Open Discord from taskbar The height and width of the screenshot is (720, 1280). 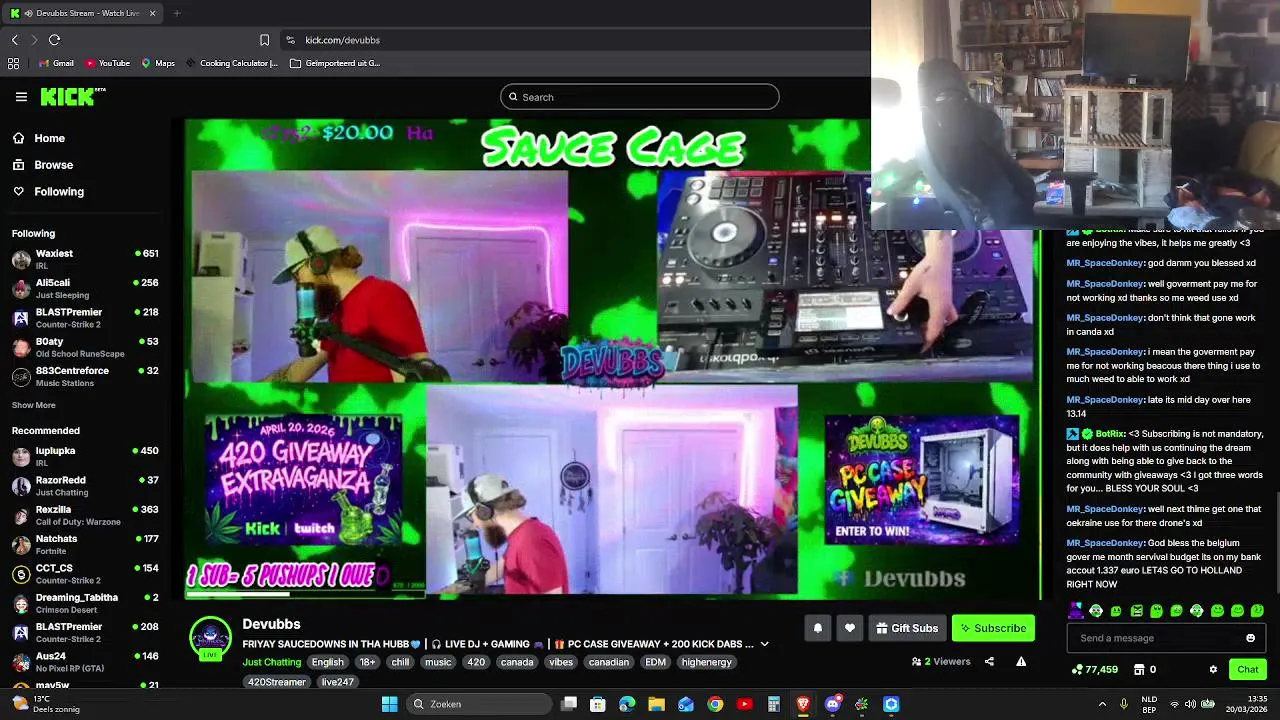click(x=832, y=704)
